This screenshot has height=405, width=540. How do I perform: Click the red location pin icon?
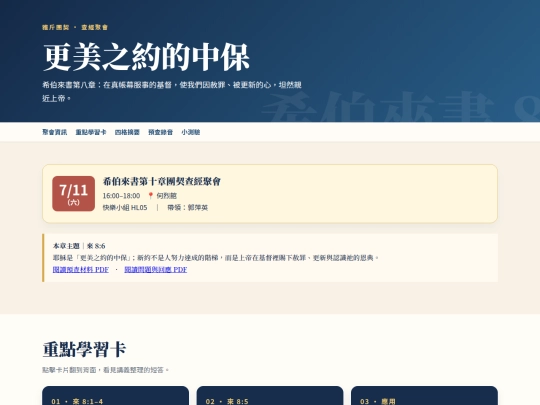[x=150, y=196]
